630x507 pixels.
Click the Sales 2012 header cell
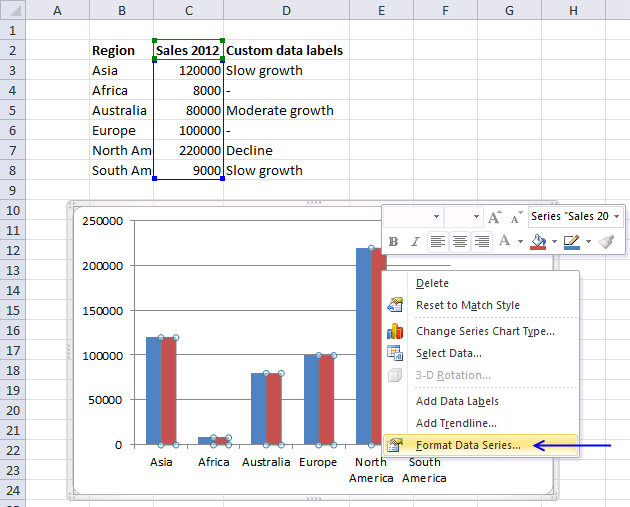(188, 50)
